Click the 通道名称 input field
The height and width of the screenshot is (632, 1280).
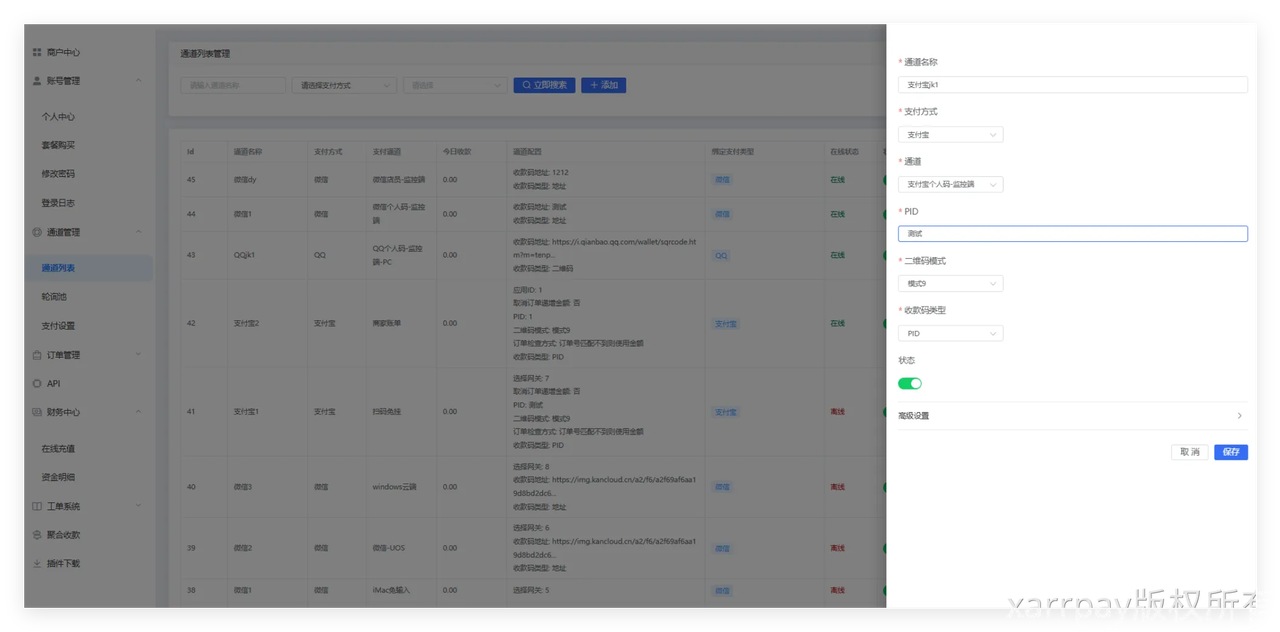[x=1072, y=85]
